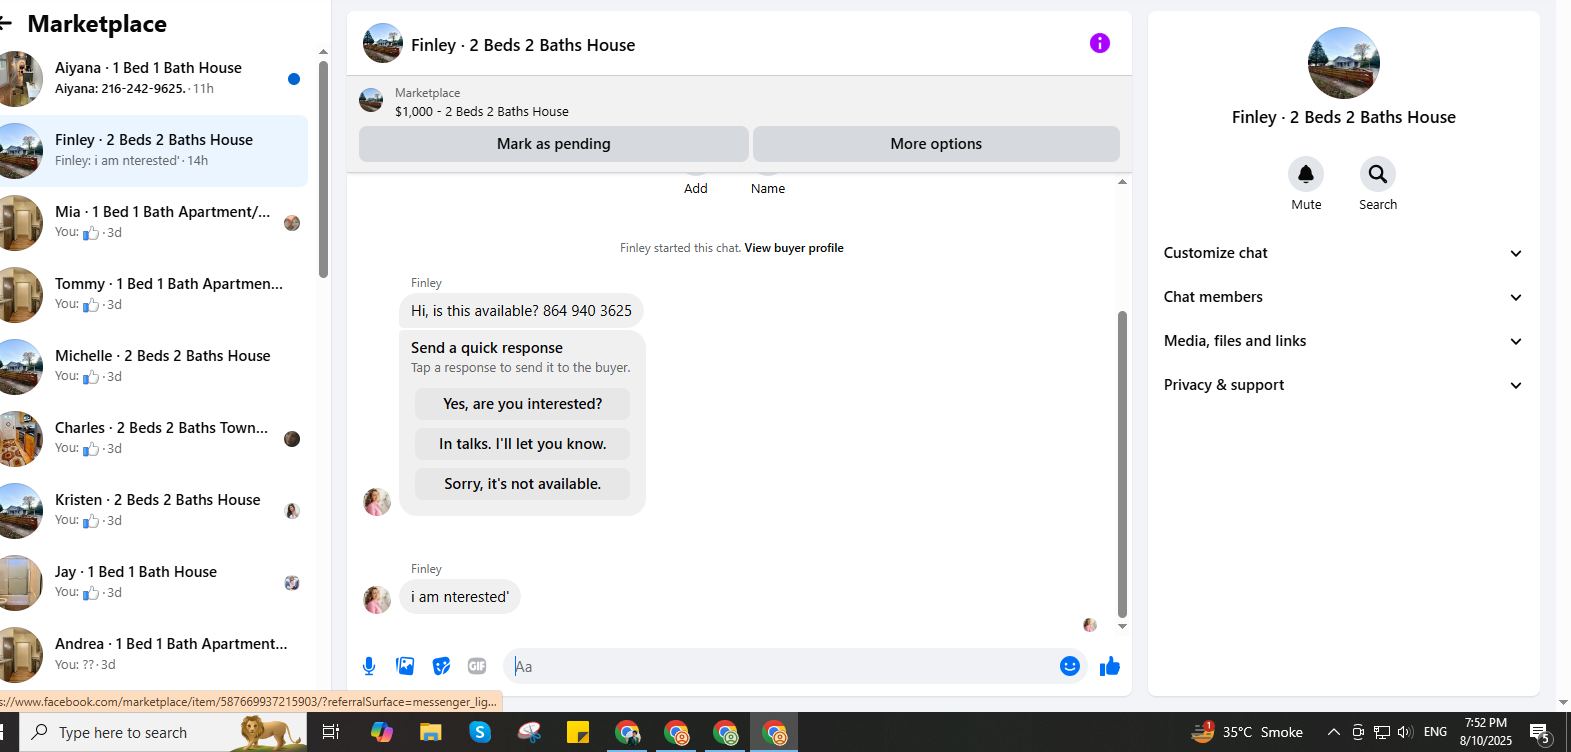Send a thumbs-up like
Viewport: 1571px width, 752px height.
(x=1110, y=666)
